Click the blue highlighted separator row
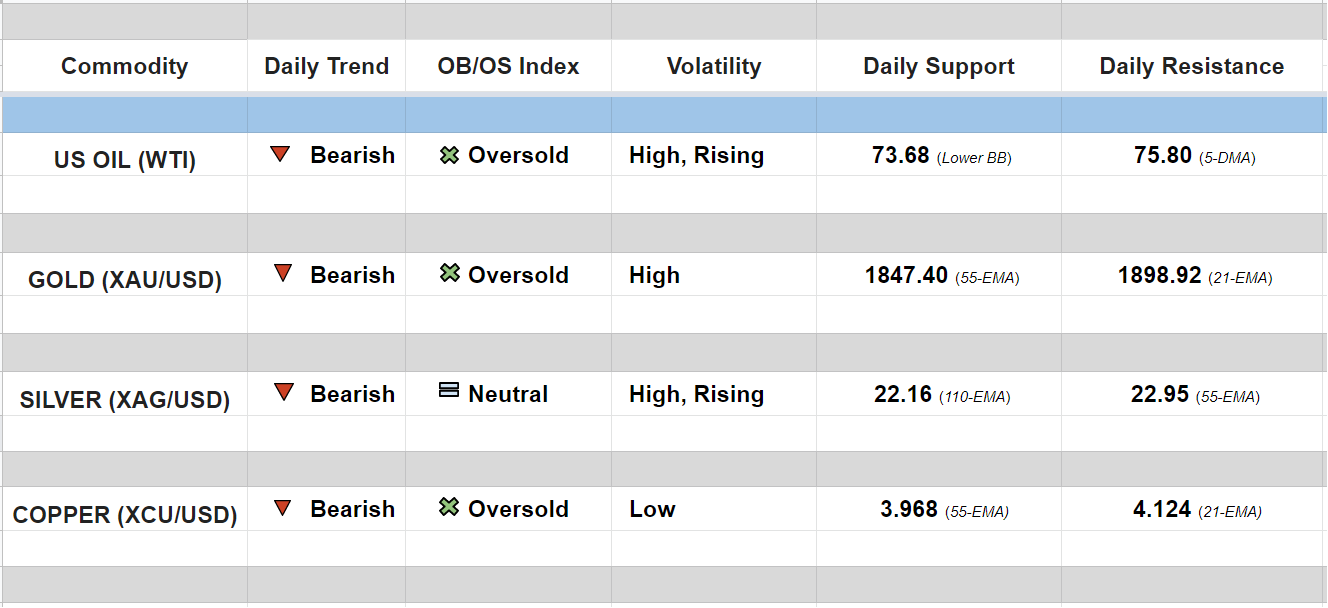The height and width of the screenshot is (608, 1328). (664, 115)
